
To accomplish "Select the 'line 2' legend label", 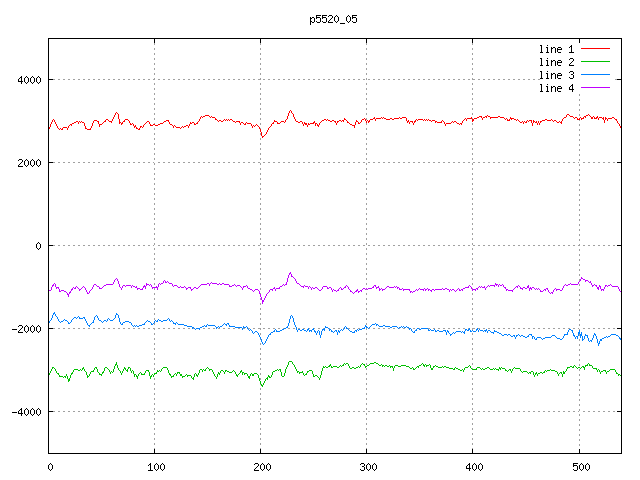I will 556,62.
